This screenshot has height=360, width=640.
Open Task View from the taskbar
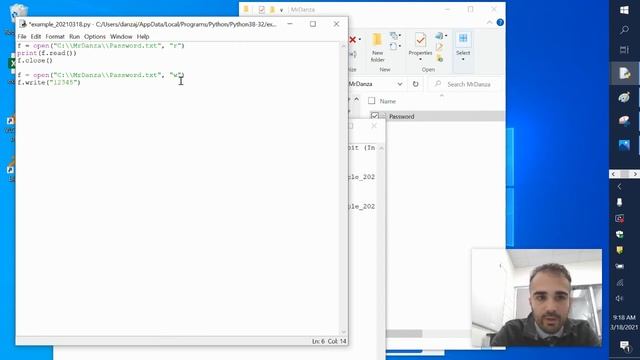pyautogui.click(x=624, y=50)
